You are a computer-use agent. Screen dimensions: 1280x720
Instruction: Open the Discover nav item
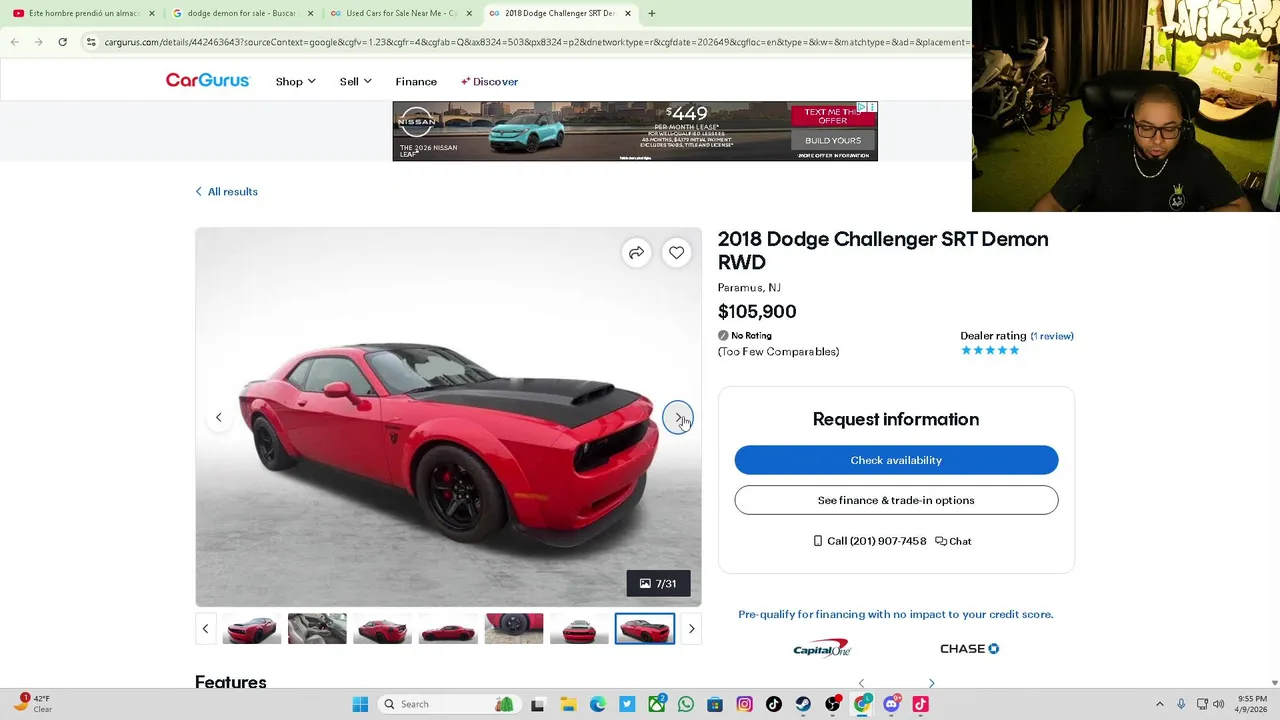[489, 81]
